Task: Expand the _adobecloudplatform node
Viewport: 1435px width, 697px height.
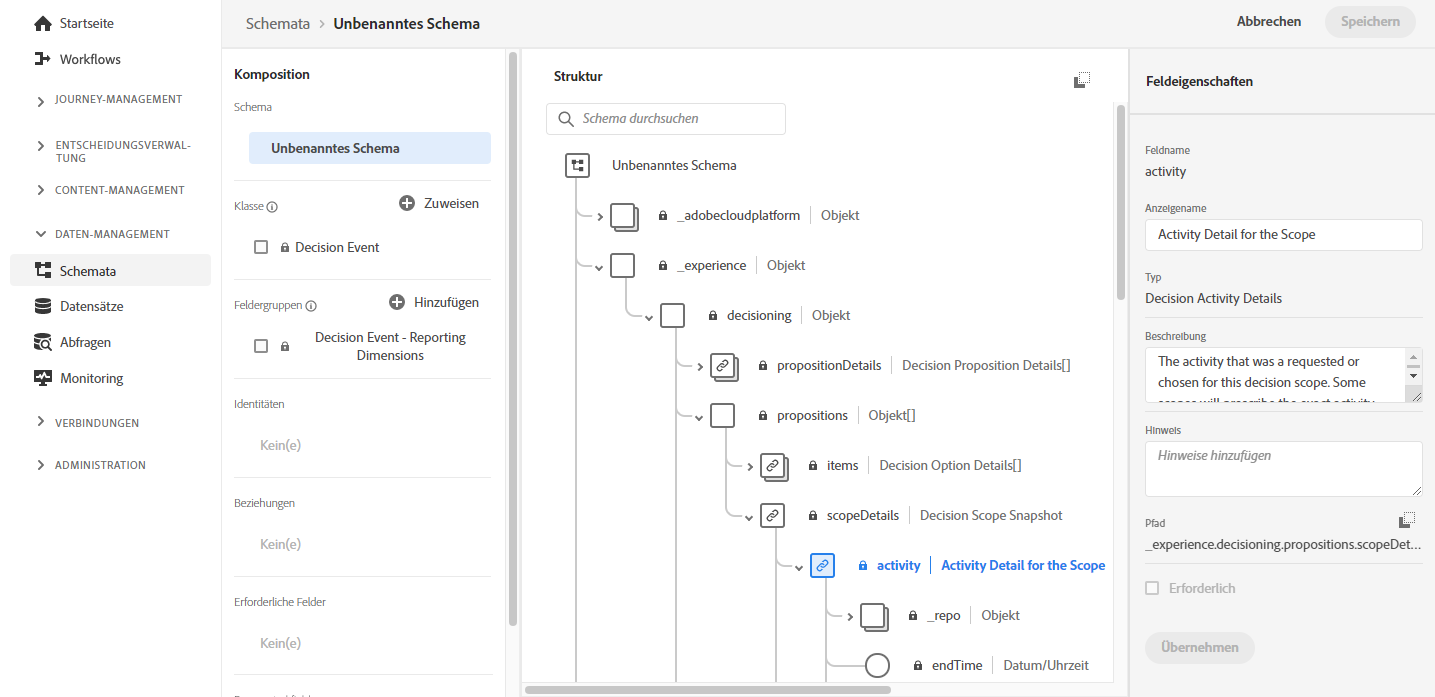Action: click(600, 216)
